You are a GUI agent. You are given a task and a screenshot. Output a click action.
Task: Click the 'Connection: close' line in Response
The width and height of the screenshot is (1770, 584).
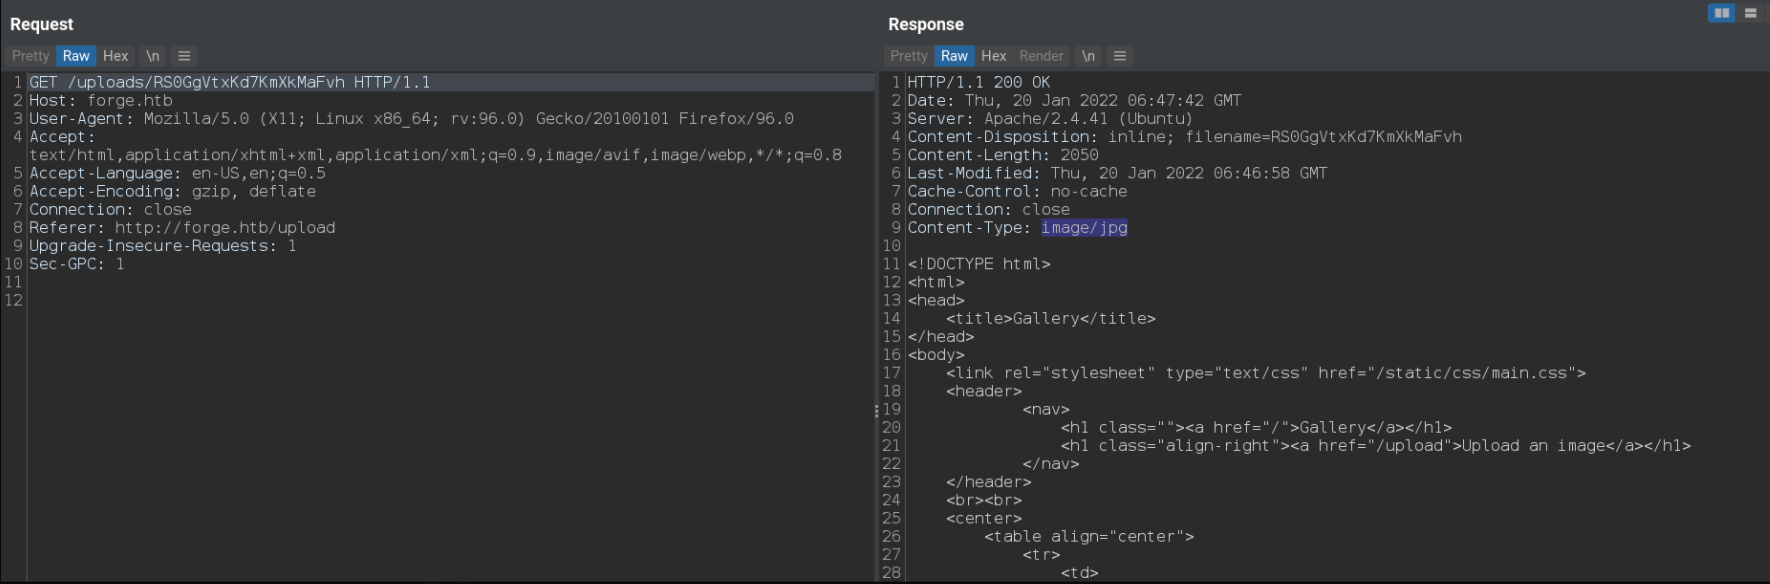click(x=988, y=209)
